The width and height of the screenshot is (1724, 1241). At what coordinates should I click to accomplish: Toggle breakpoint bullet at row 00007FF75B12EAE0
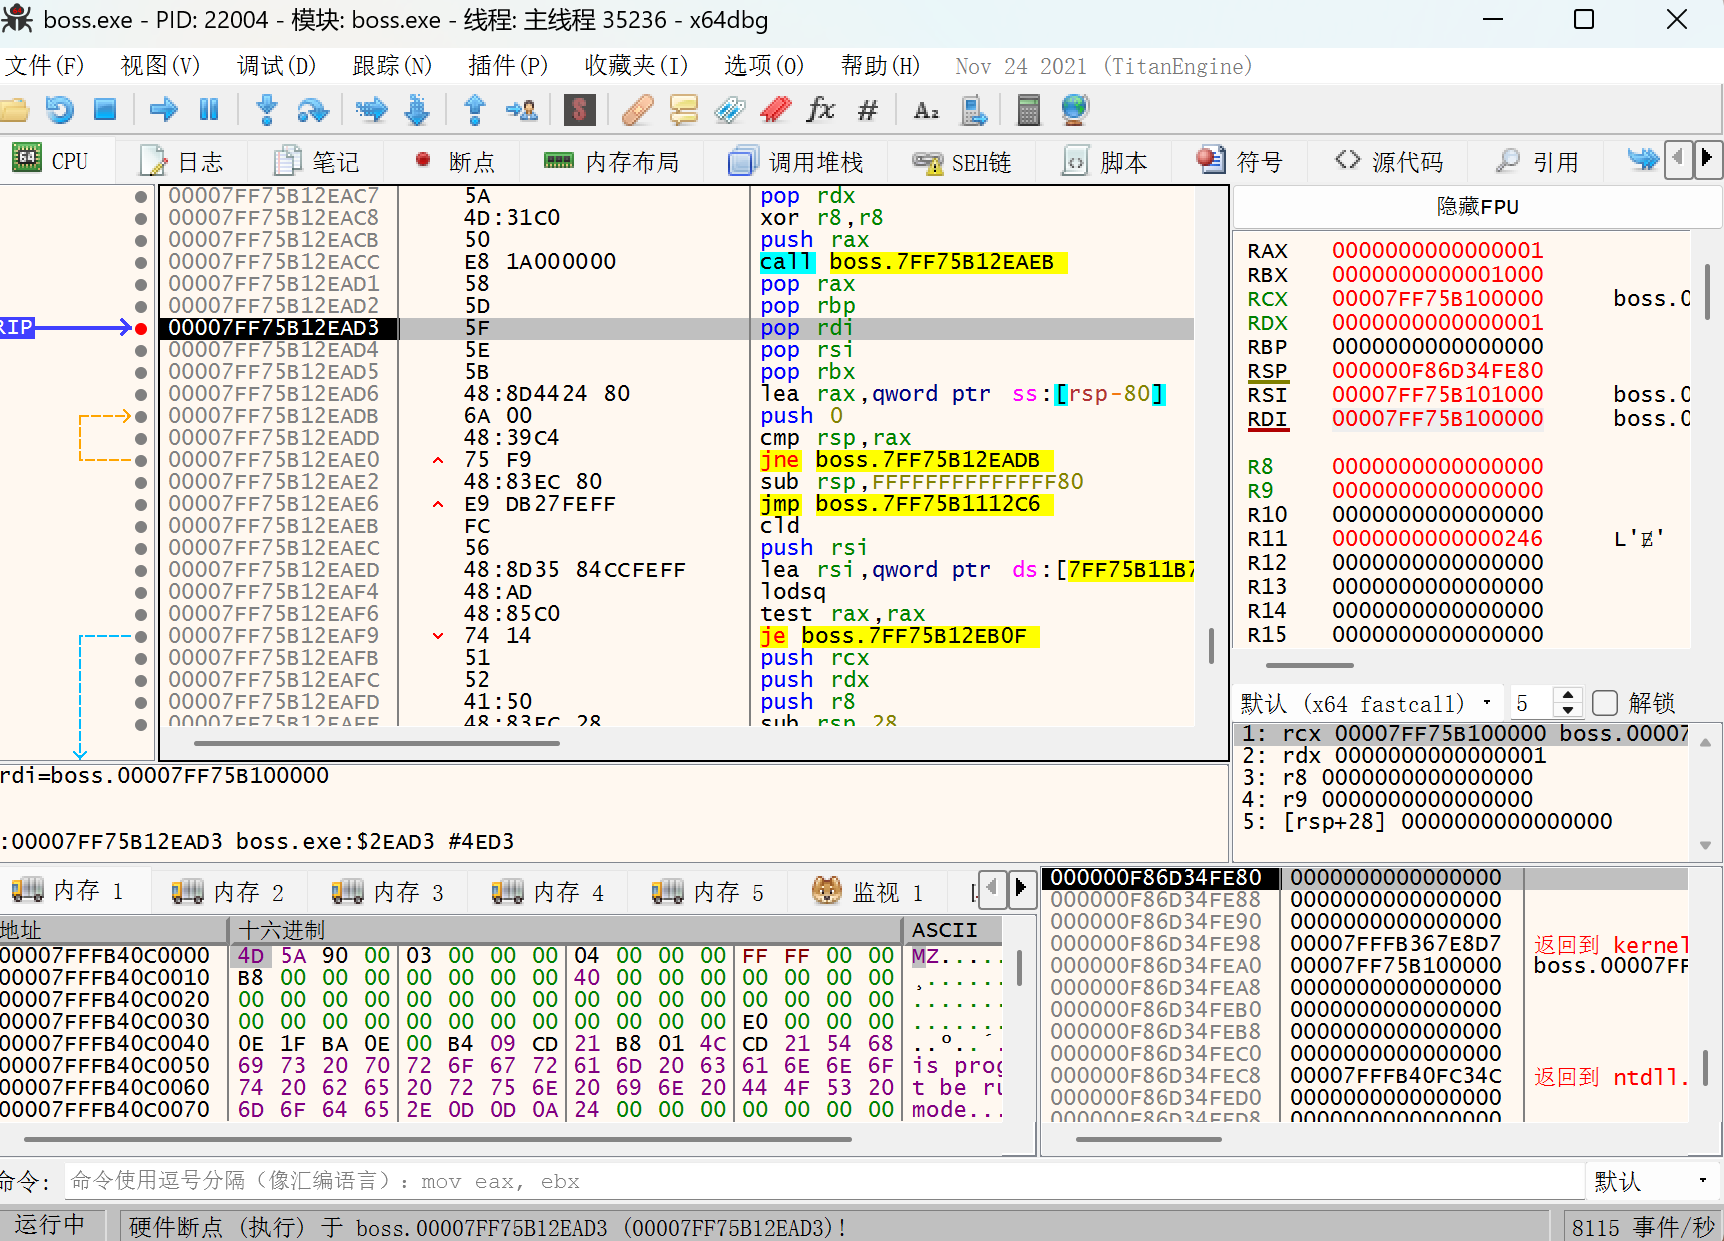[x=141, y=460]
